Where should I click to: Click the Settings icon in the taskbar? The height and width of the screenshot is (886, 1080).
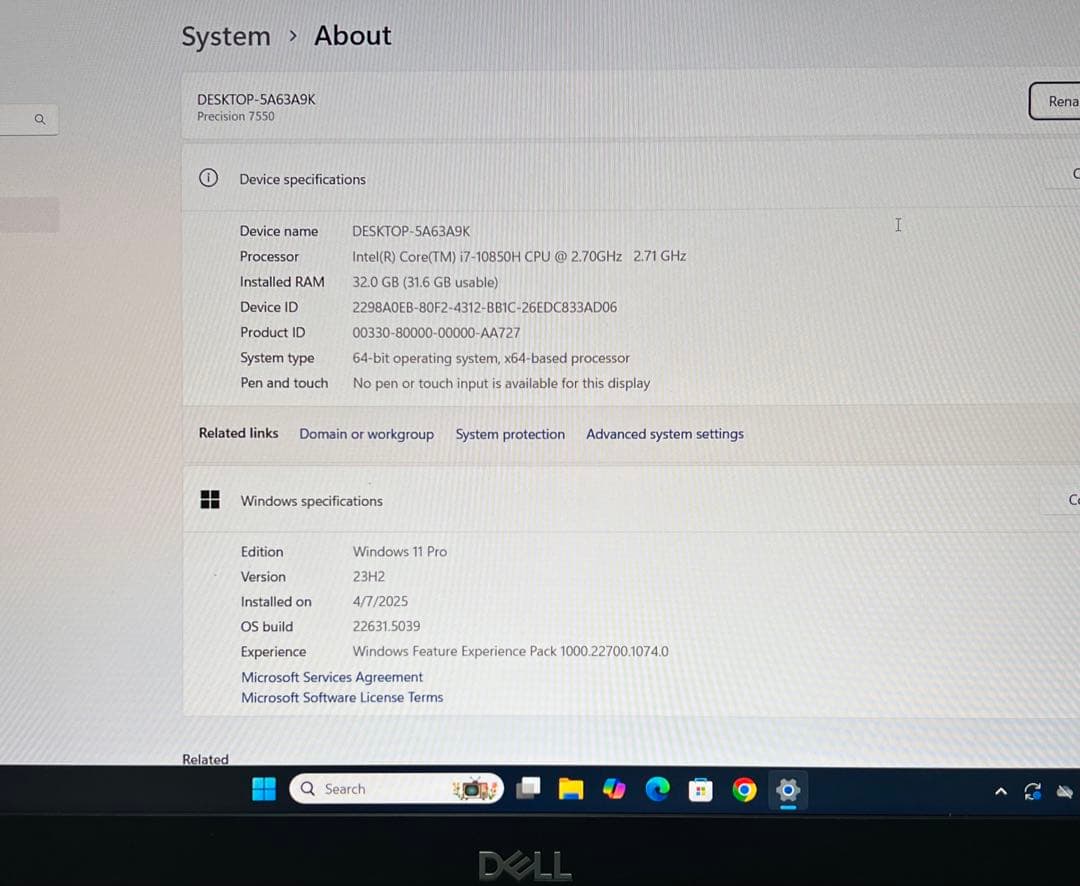788,789
